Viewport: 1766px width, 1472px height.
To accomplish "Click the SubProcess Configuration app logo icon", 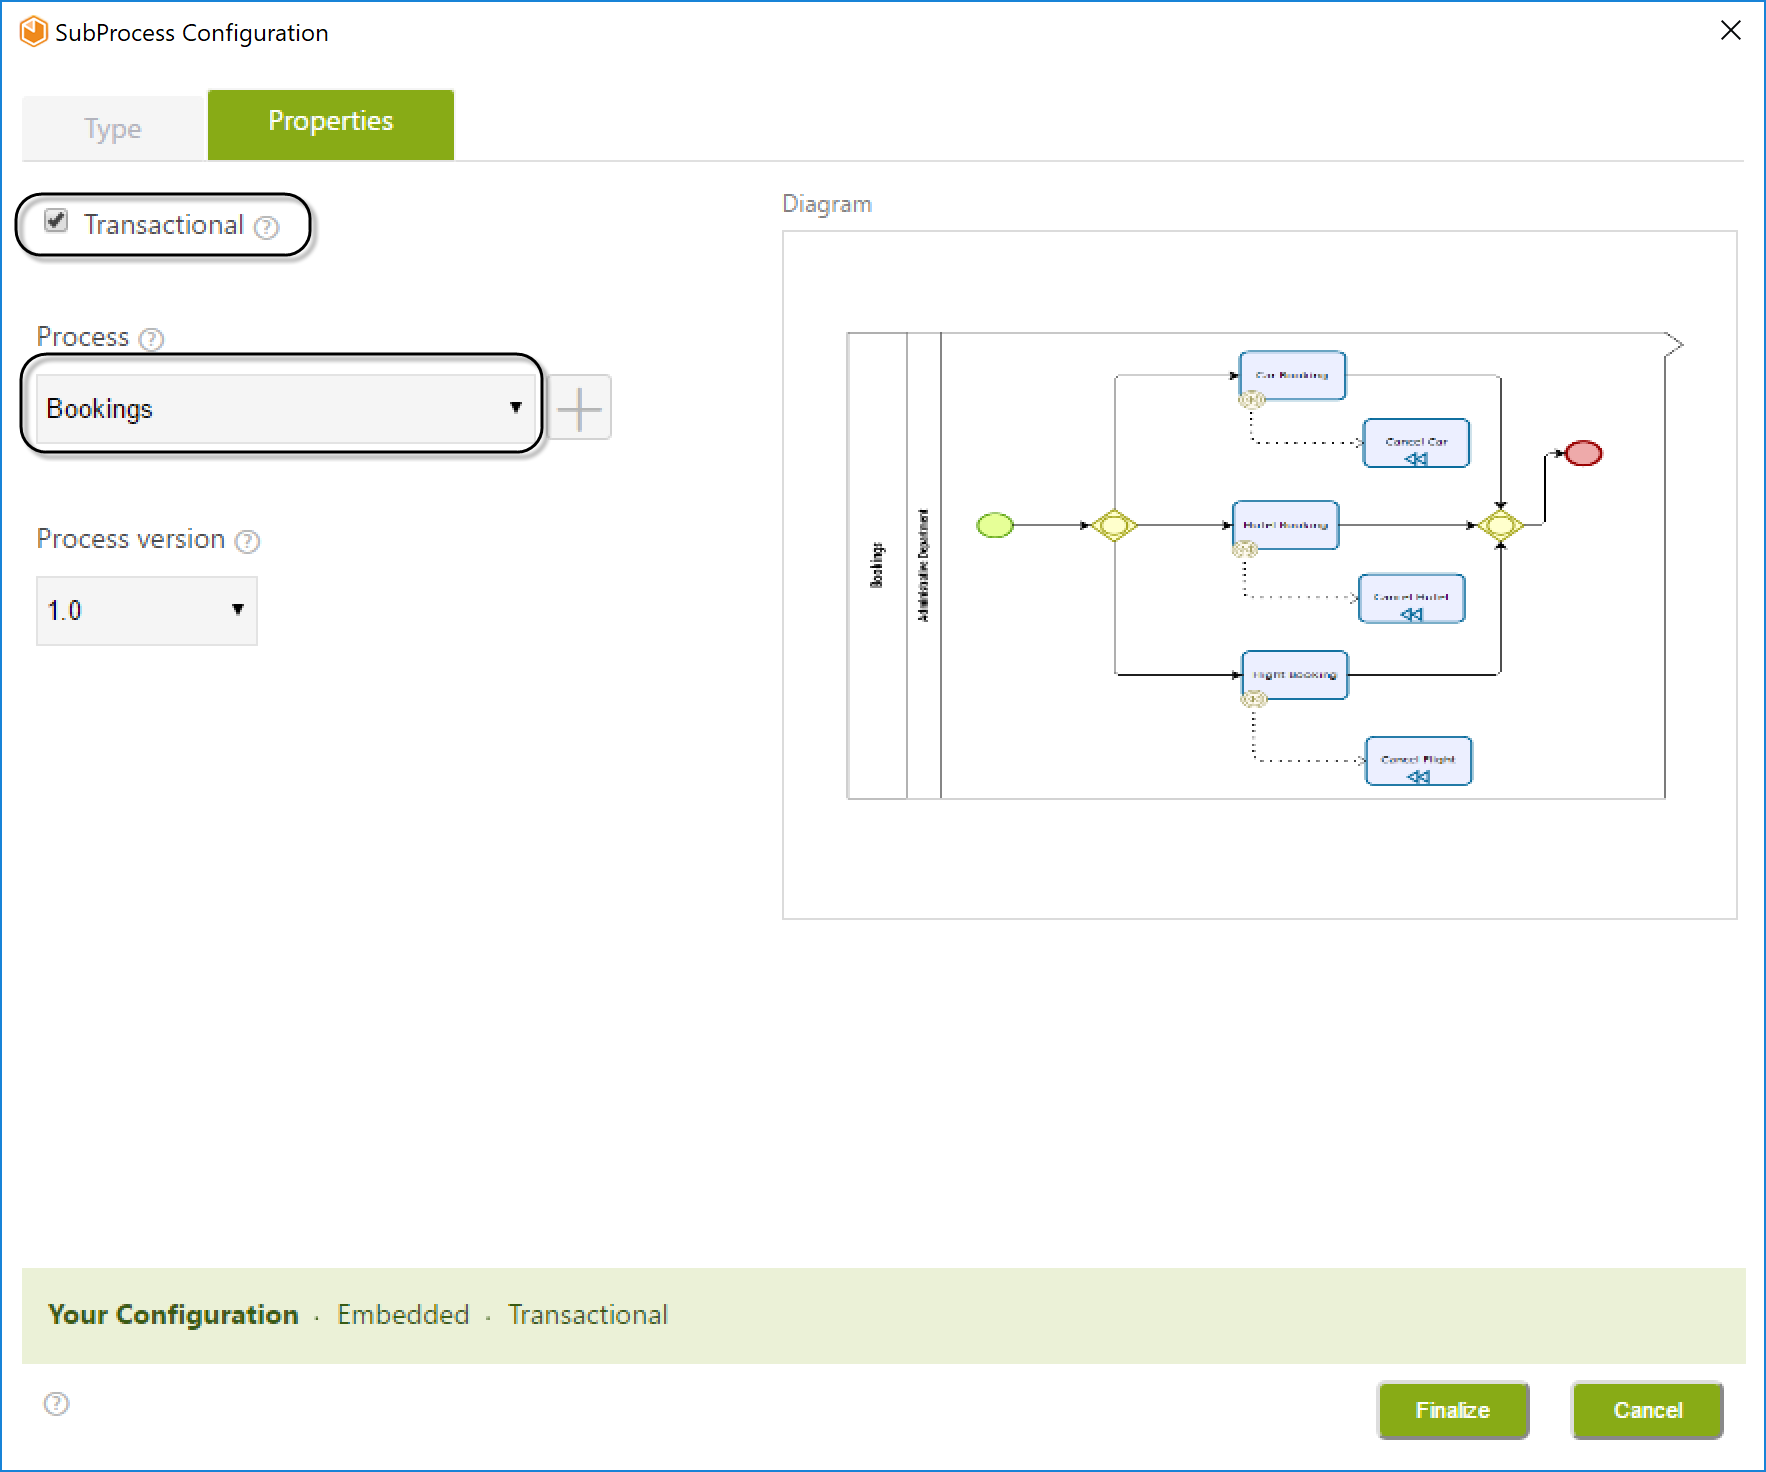I will coord(34,32).
